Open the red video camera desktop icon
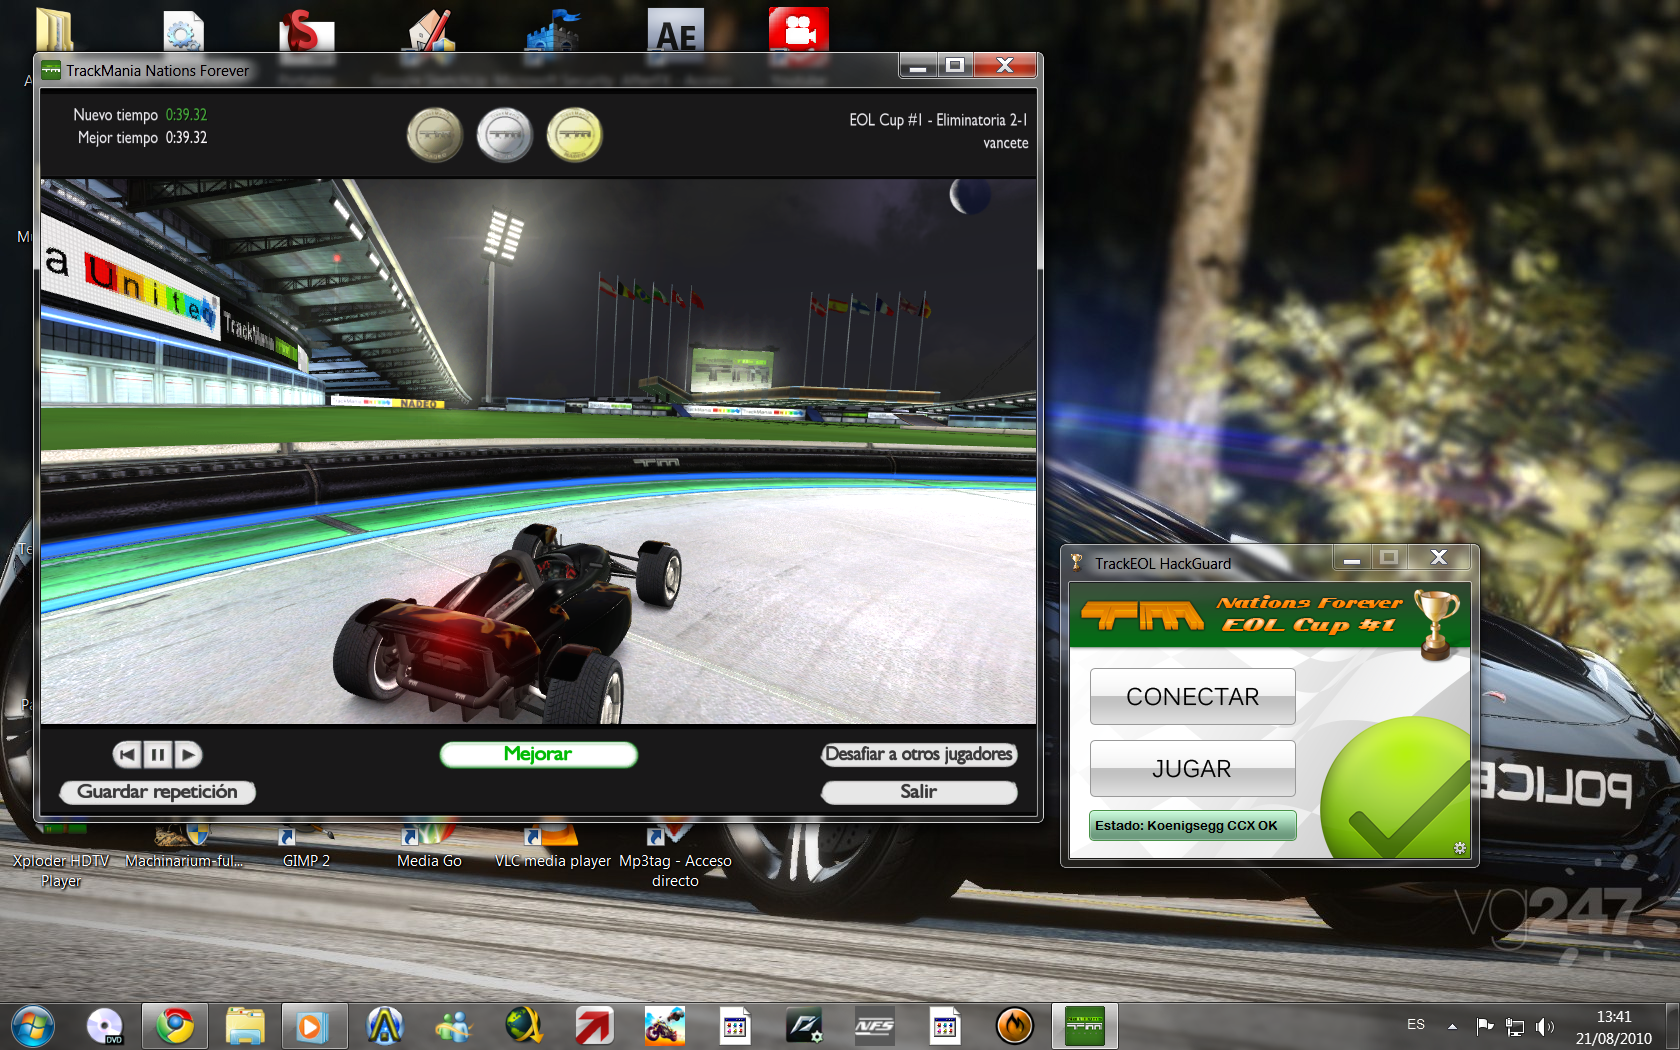This screenshot has height=1050, width=1680. 799,30
